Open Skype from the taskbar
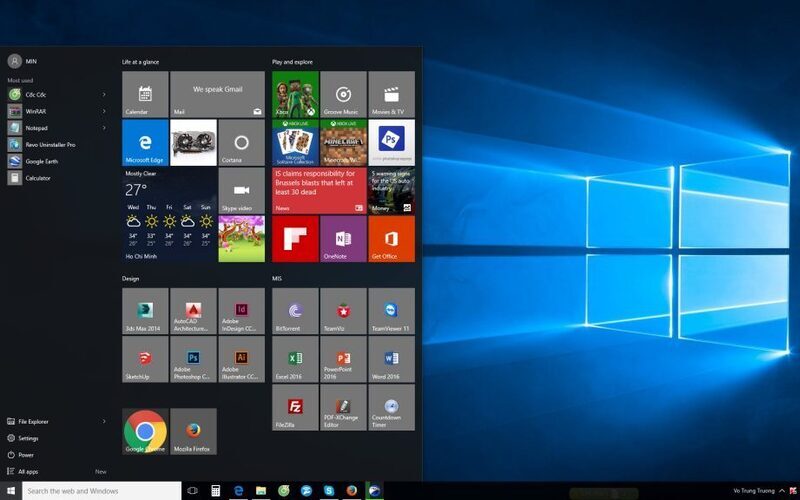The height and width of the screenshot is (500, 800). (x=329, y=491)
